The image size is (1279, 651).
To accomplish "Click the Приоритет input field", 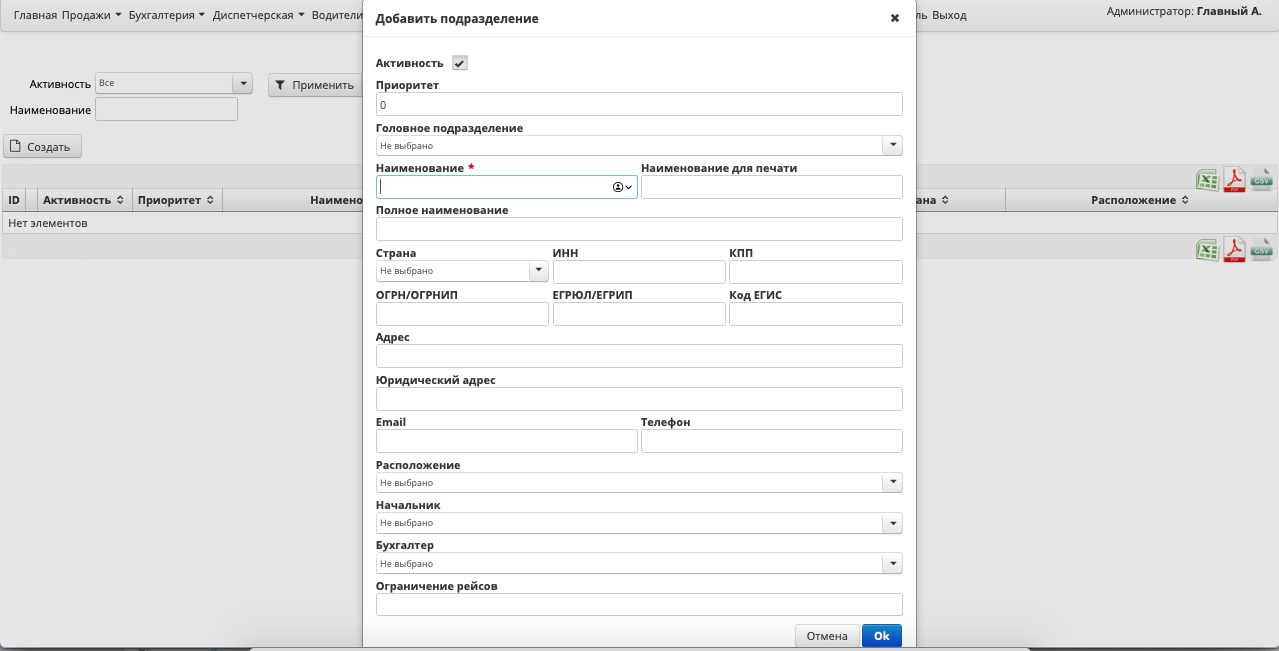I will 639,104.
